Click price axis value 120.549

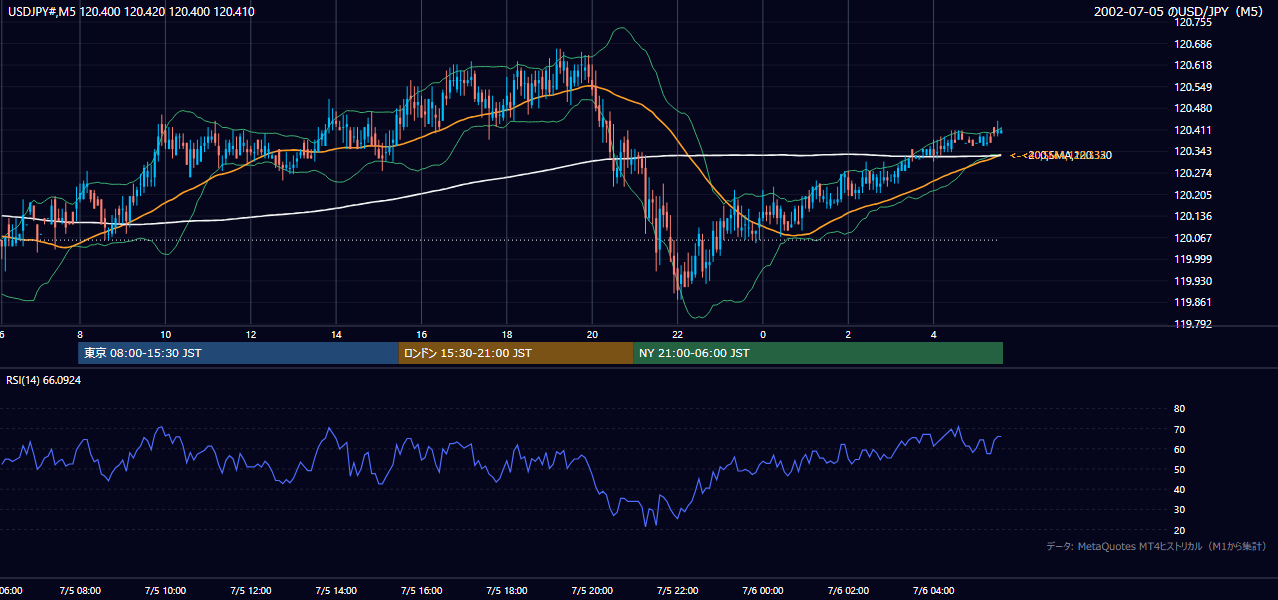1194,88
